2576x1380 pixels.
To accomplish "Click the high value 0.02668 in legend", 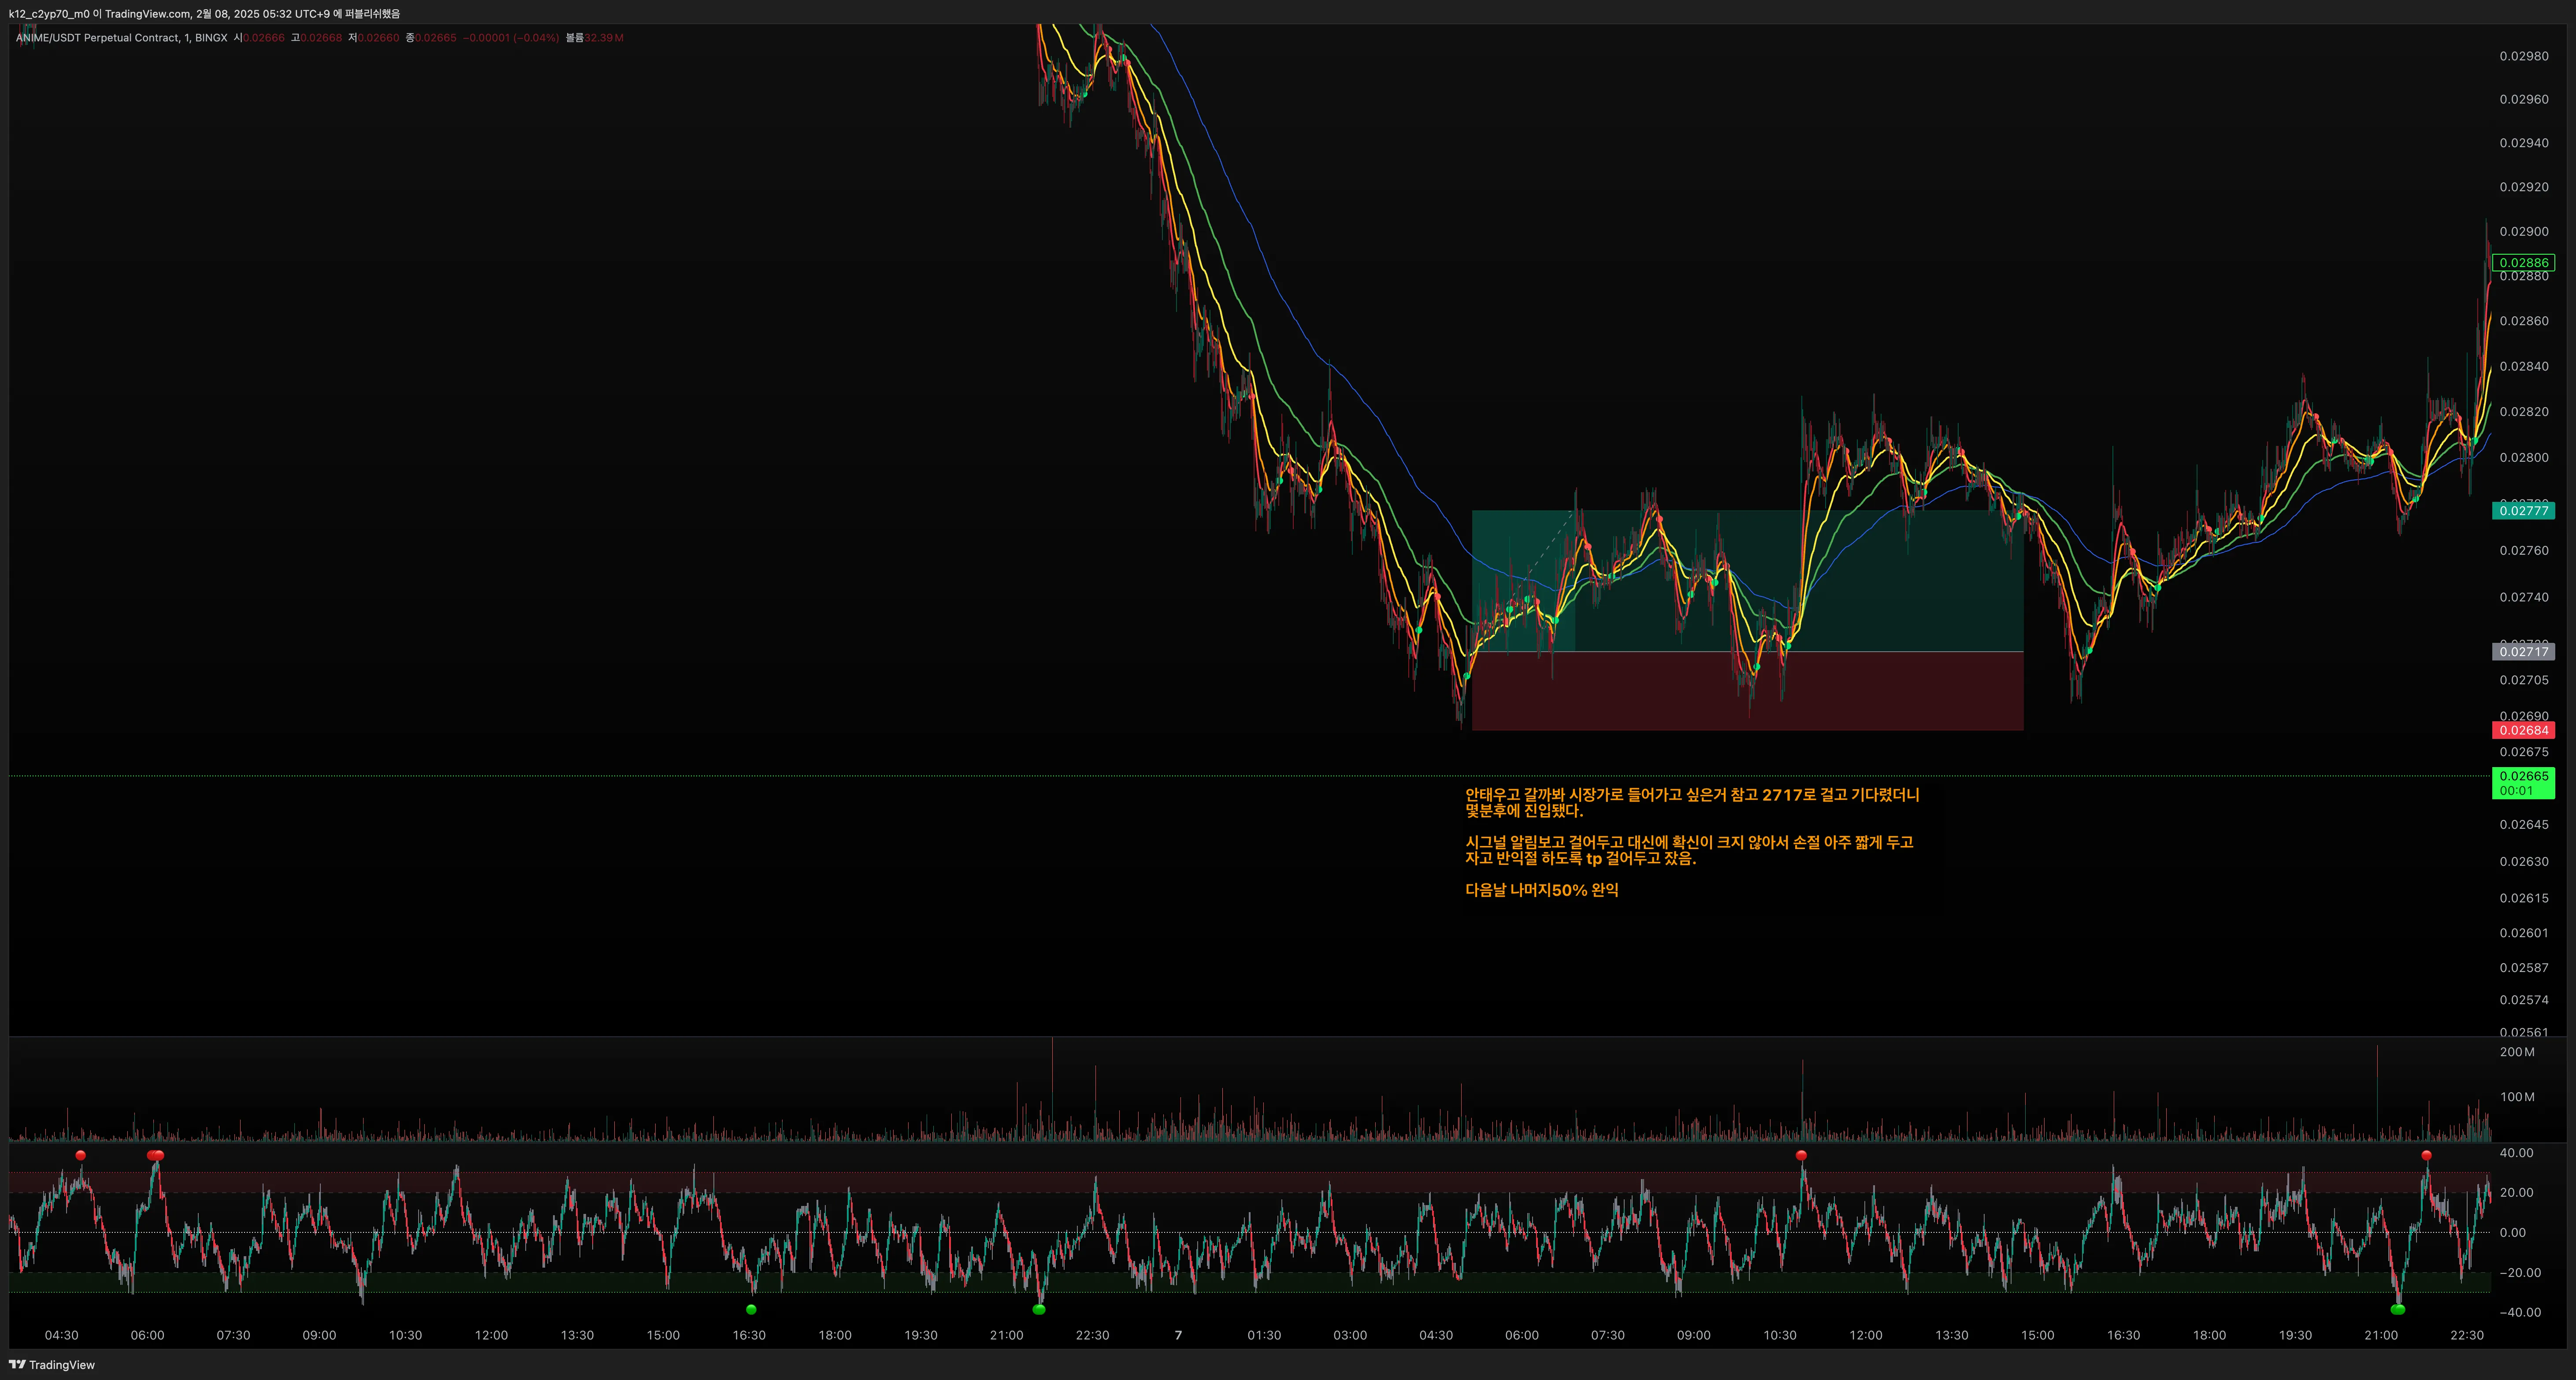I will [x=321, y=38].
